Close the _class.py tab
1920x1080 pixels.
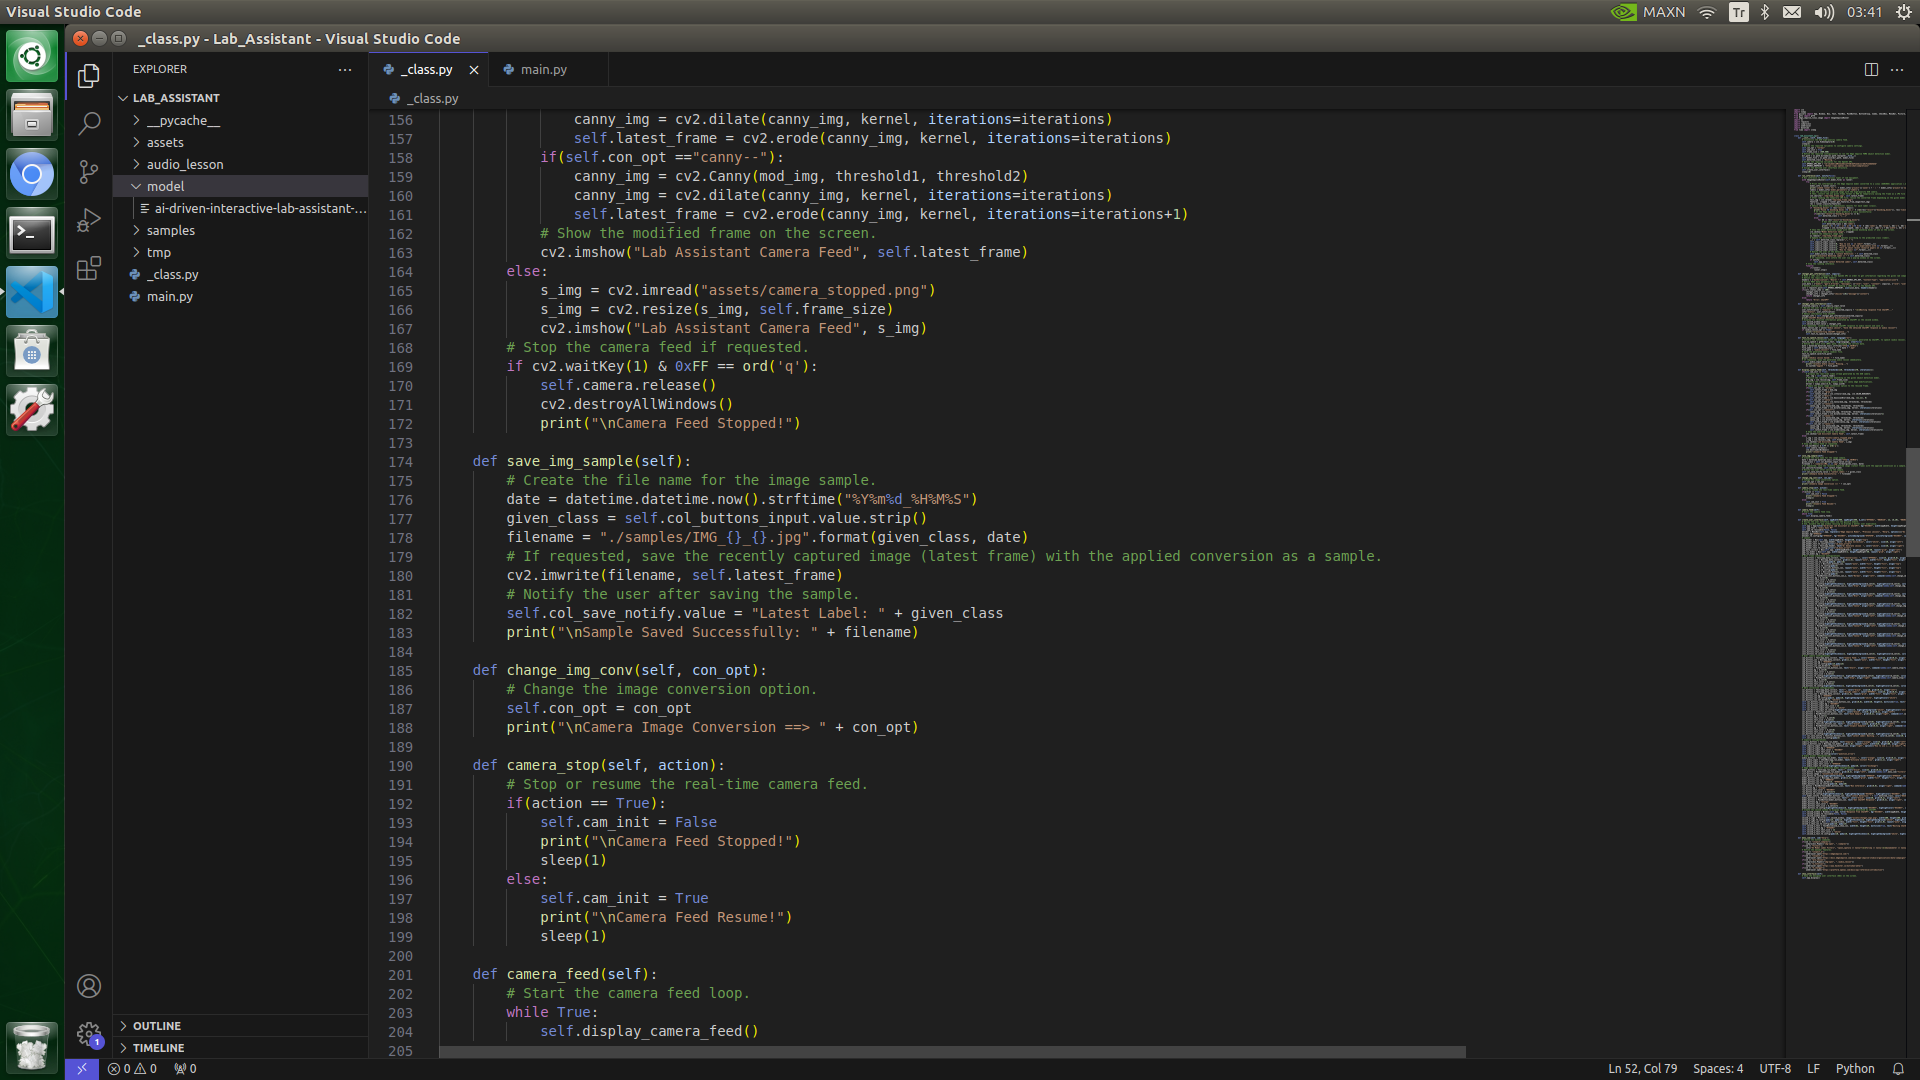474,69
